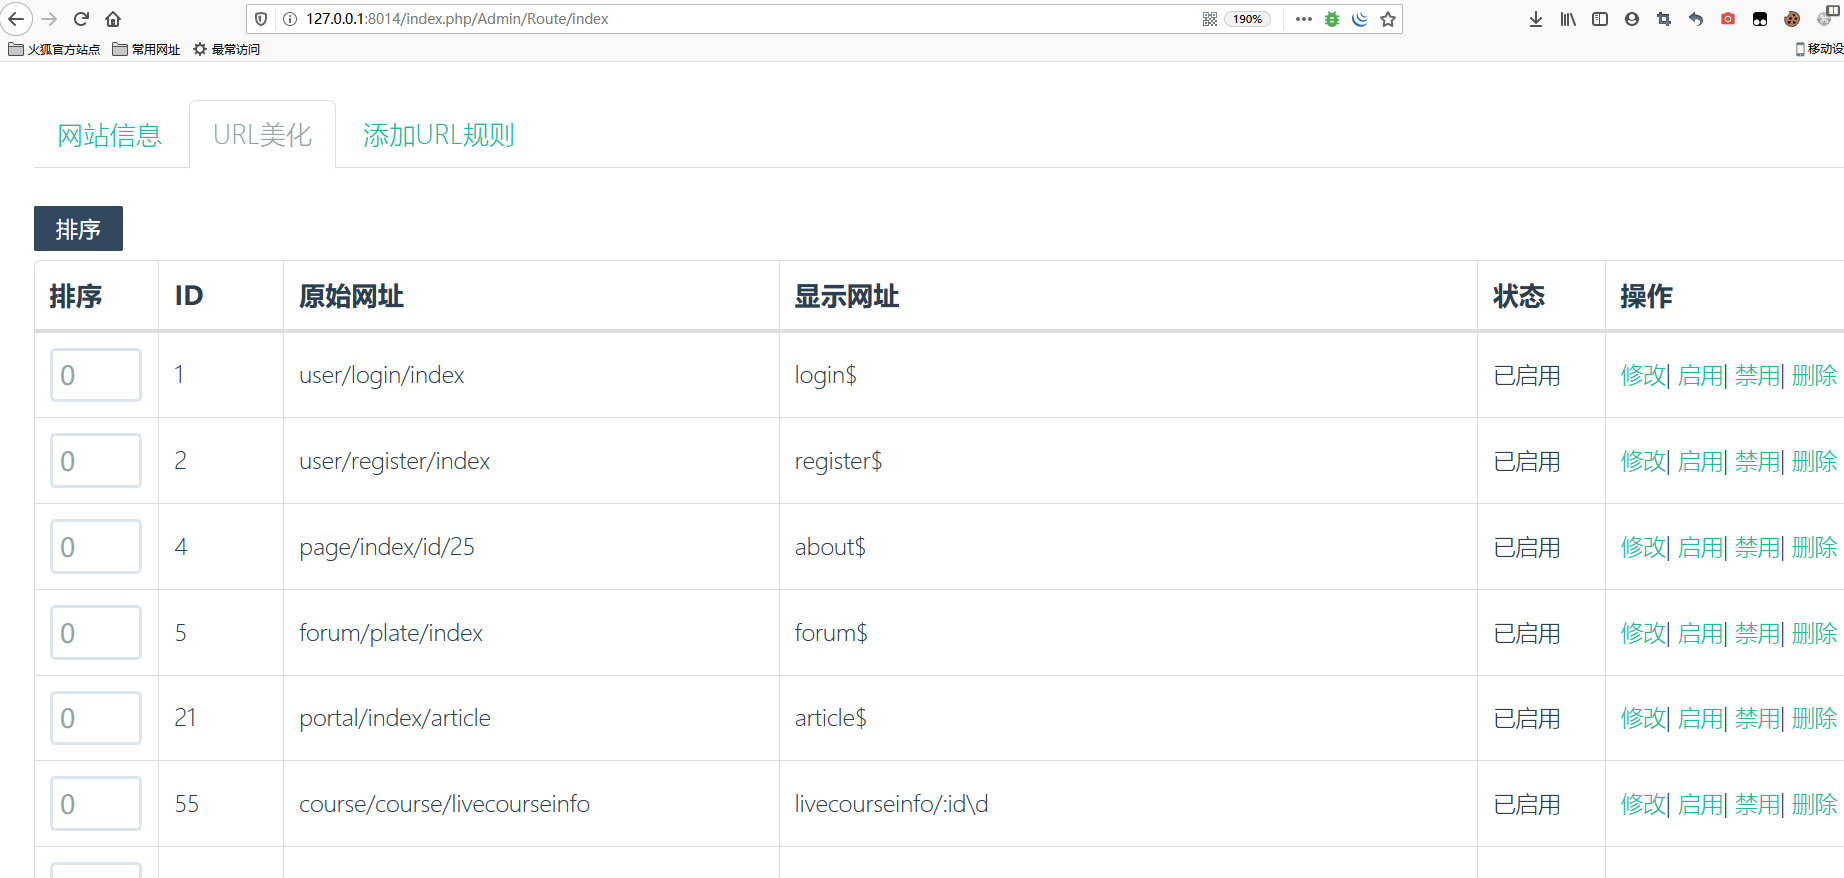
Task: Click 已启用 status in forum$ row
Action: [x=1527, y=633]
